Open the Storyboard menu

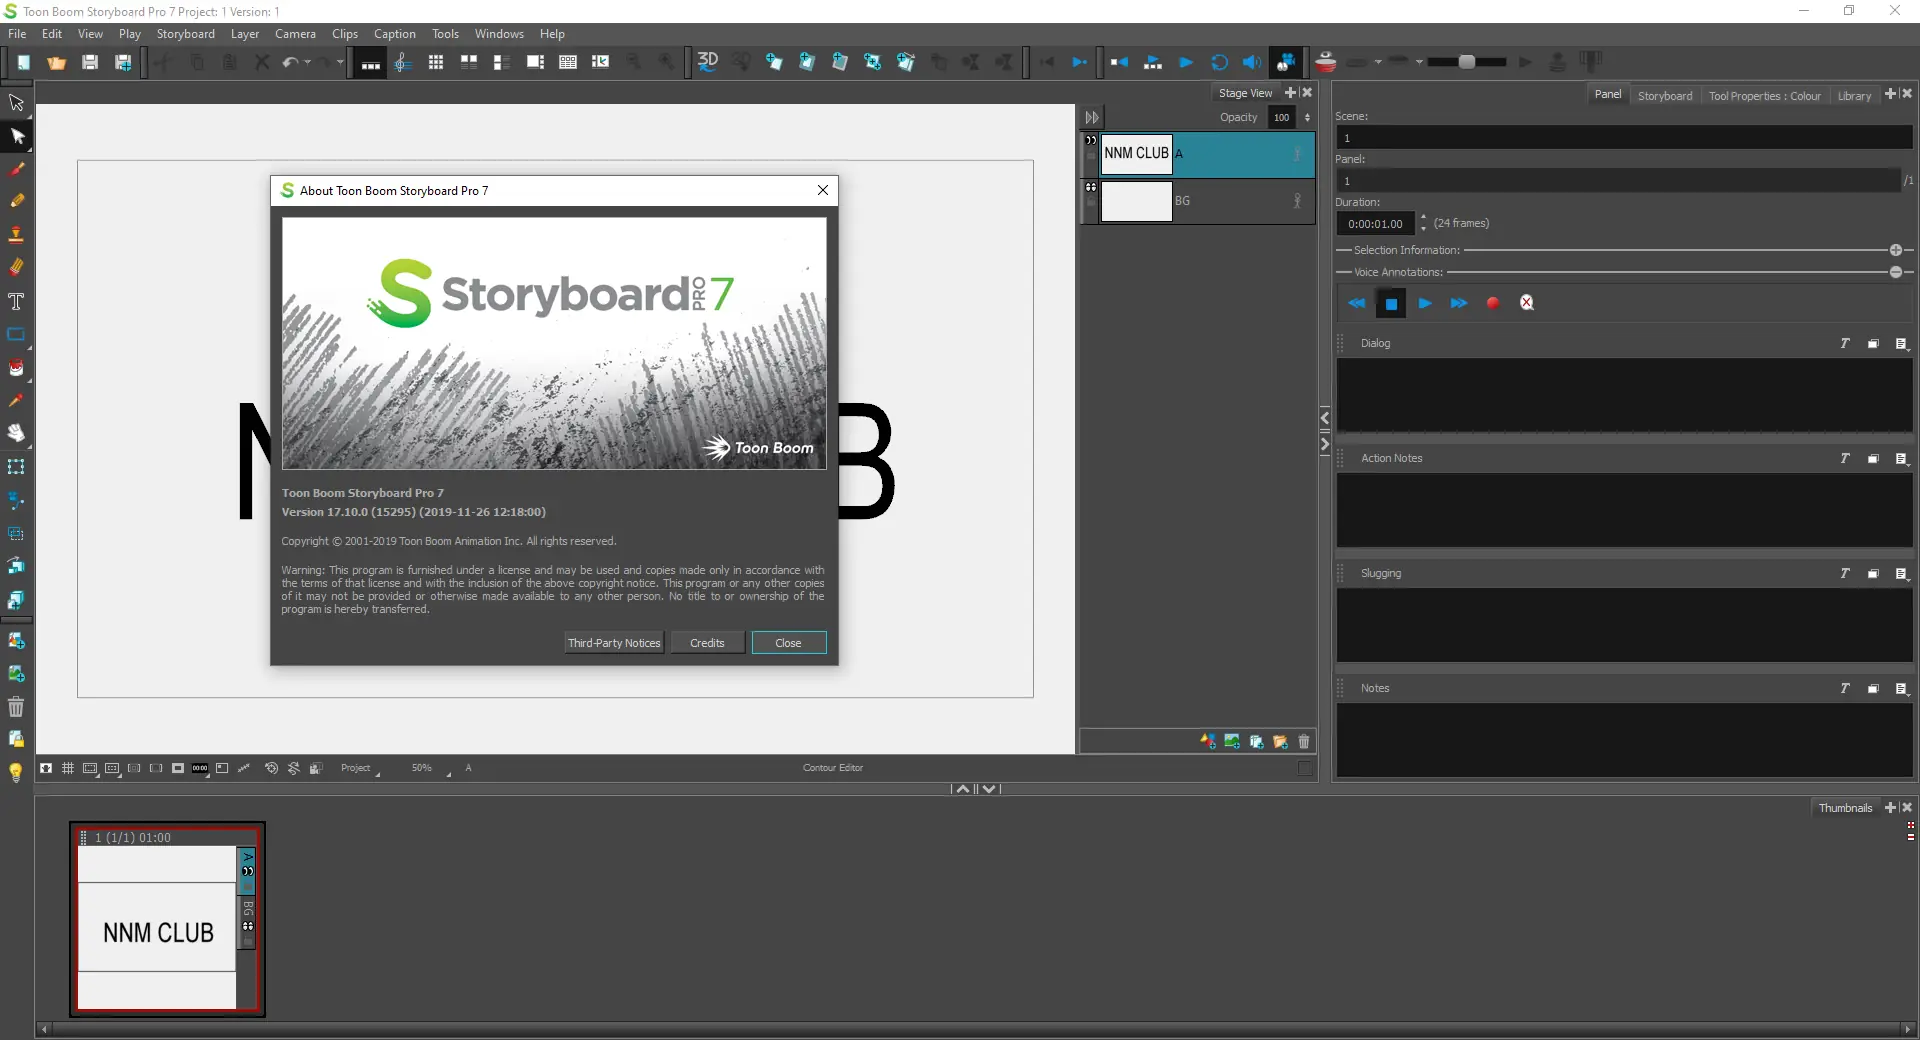click(x=184, y=33)
